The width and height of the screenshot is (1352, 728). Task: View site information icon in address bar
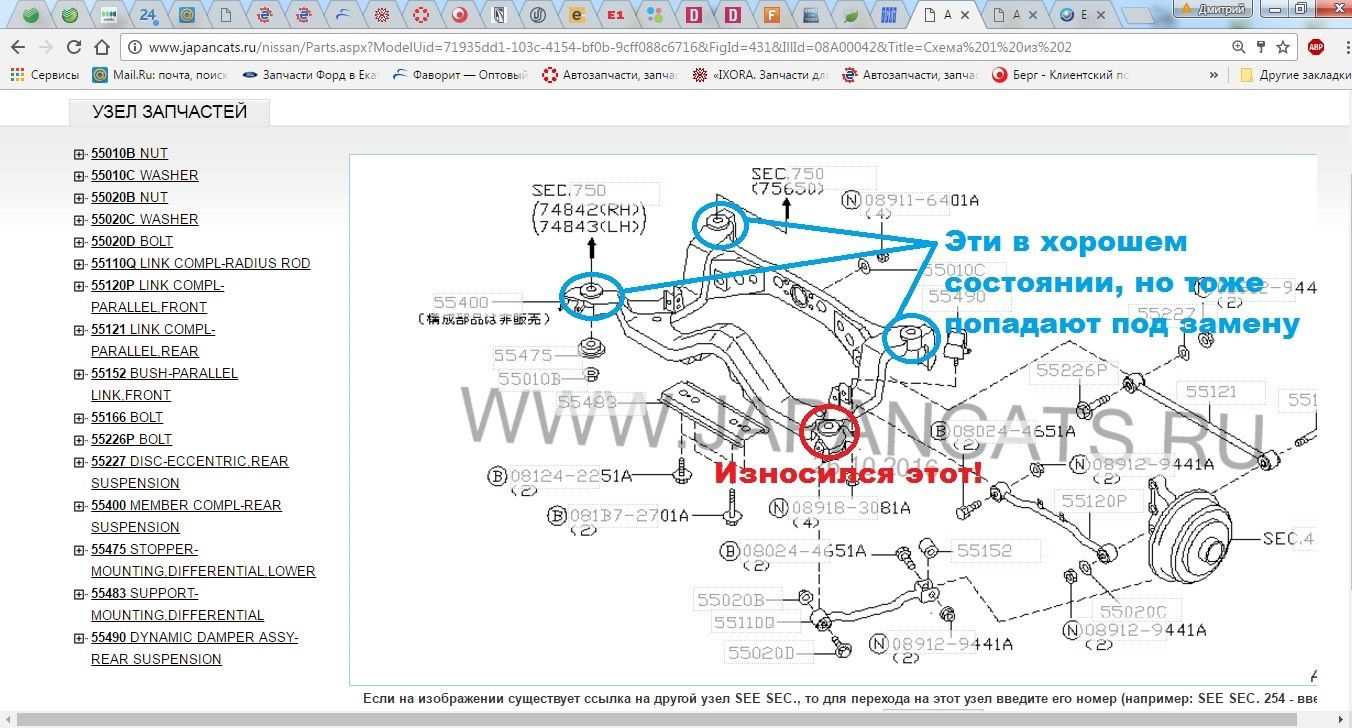136,47
